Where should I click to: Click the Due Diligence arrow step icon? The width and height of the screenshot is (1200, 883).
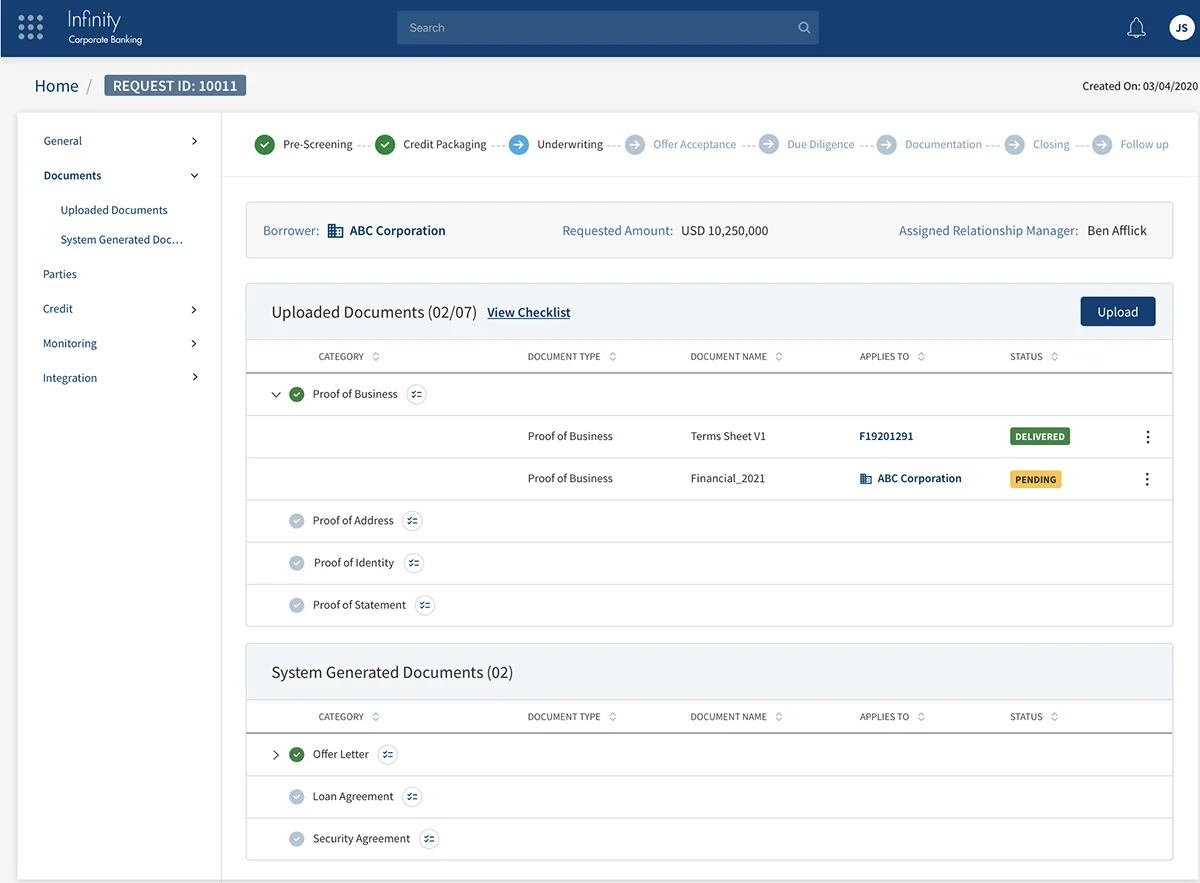point(768,145)
